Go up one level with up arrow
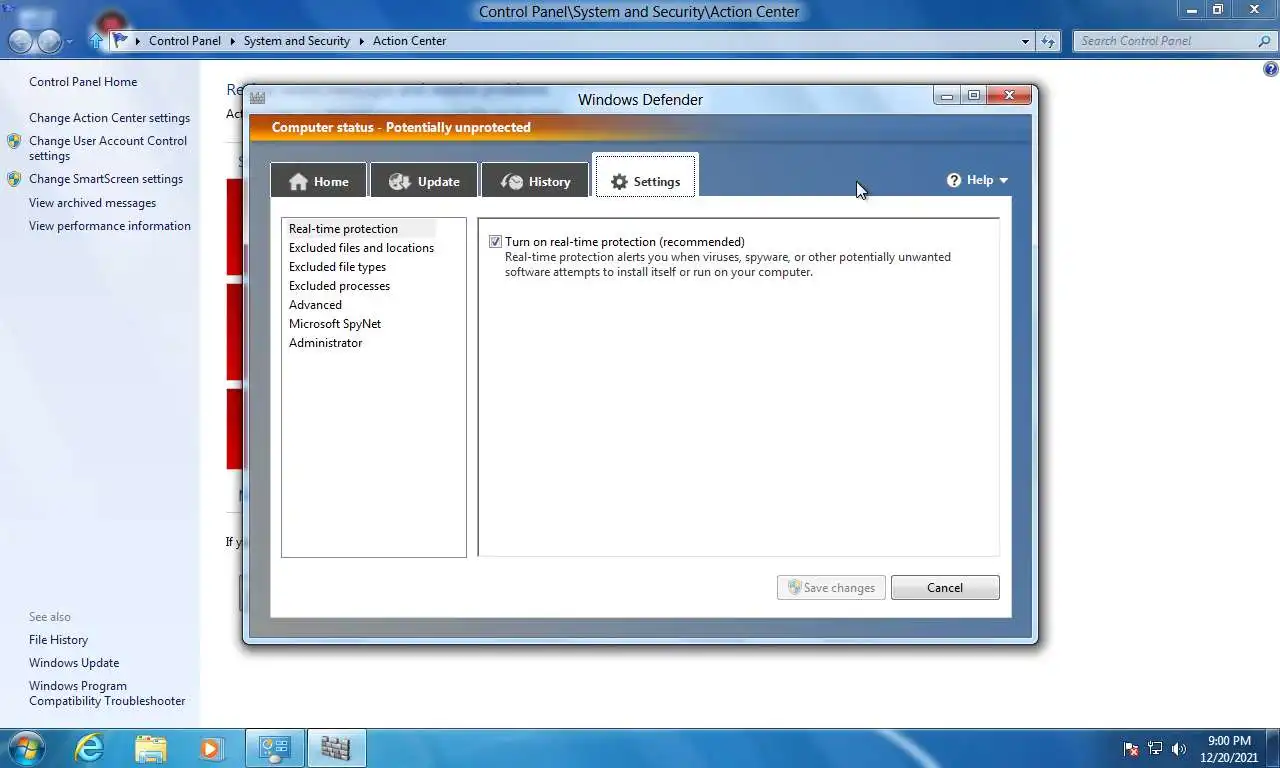Screen dimensions: 1280x768 pos(96,41)
